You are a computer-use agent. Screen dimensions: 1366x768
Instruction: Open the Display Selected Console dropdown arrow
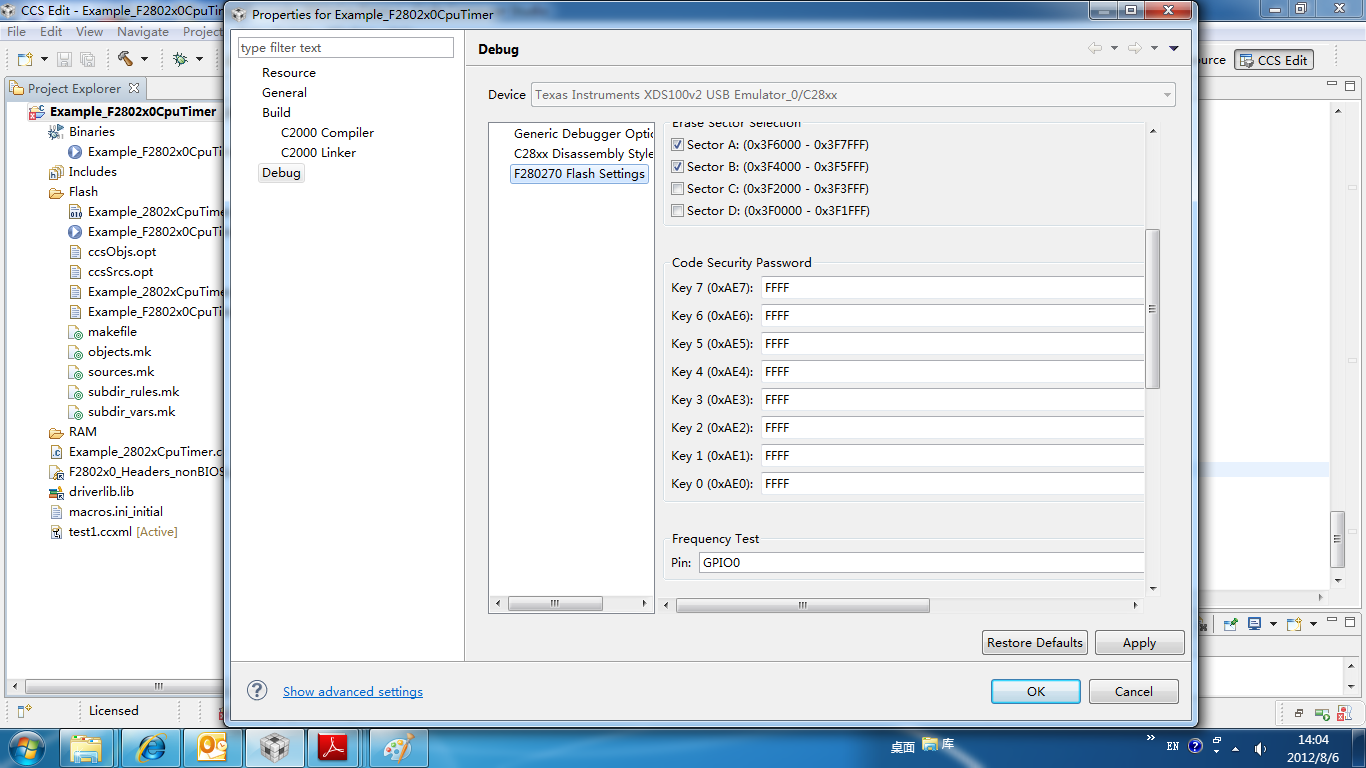(1273, 624)
